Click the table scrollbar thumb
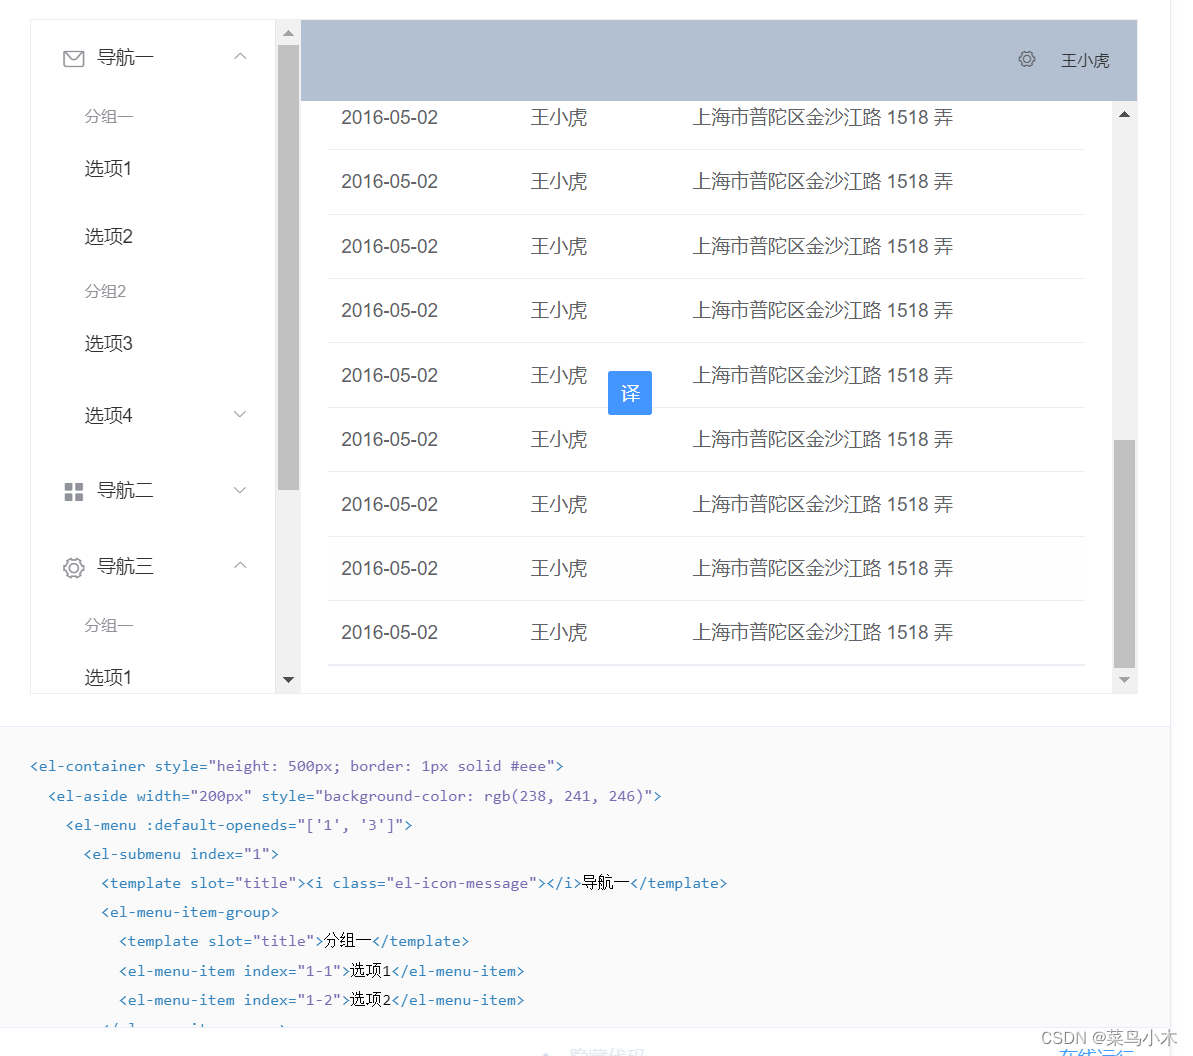This screenshot has width=1193, height=1056. click(x=1124, y=553)
